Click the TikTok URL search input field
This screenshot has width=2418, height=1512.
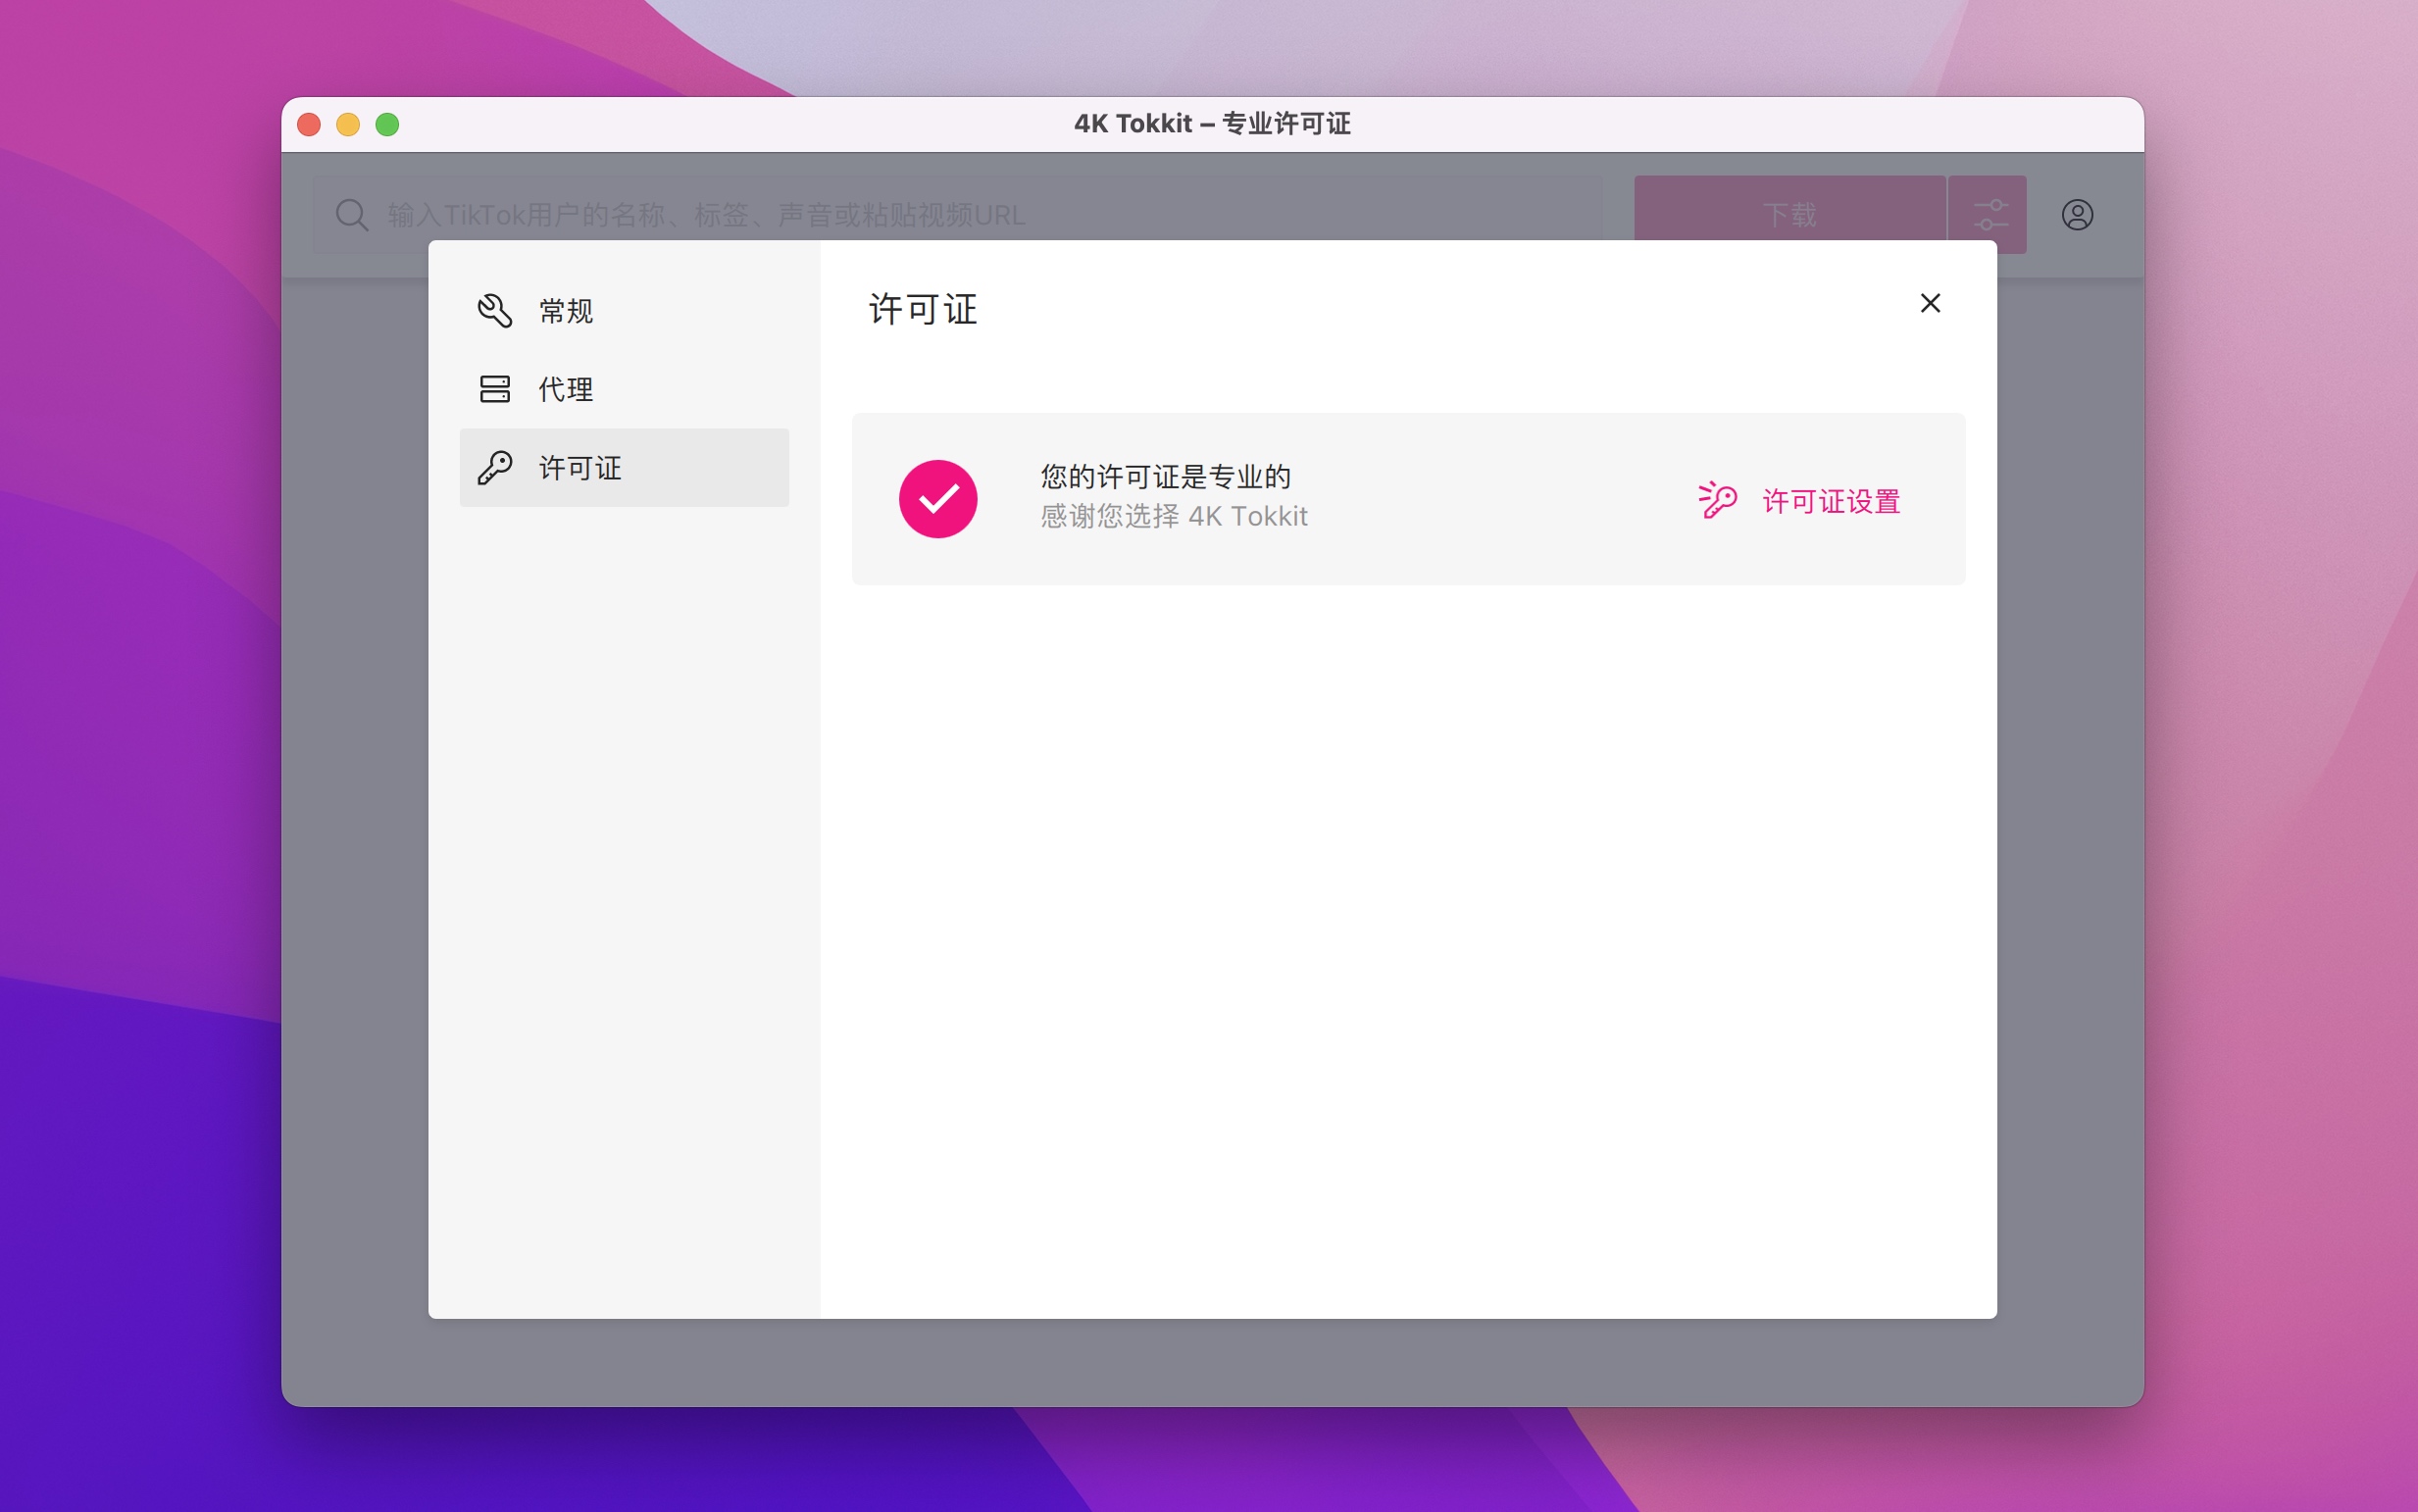click(x=900, y=214)
